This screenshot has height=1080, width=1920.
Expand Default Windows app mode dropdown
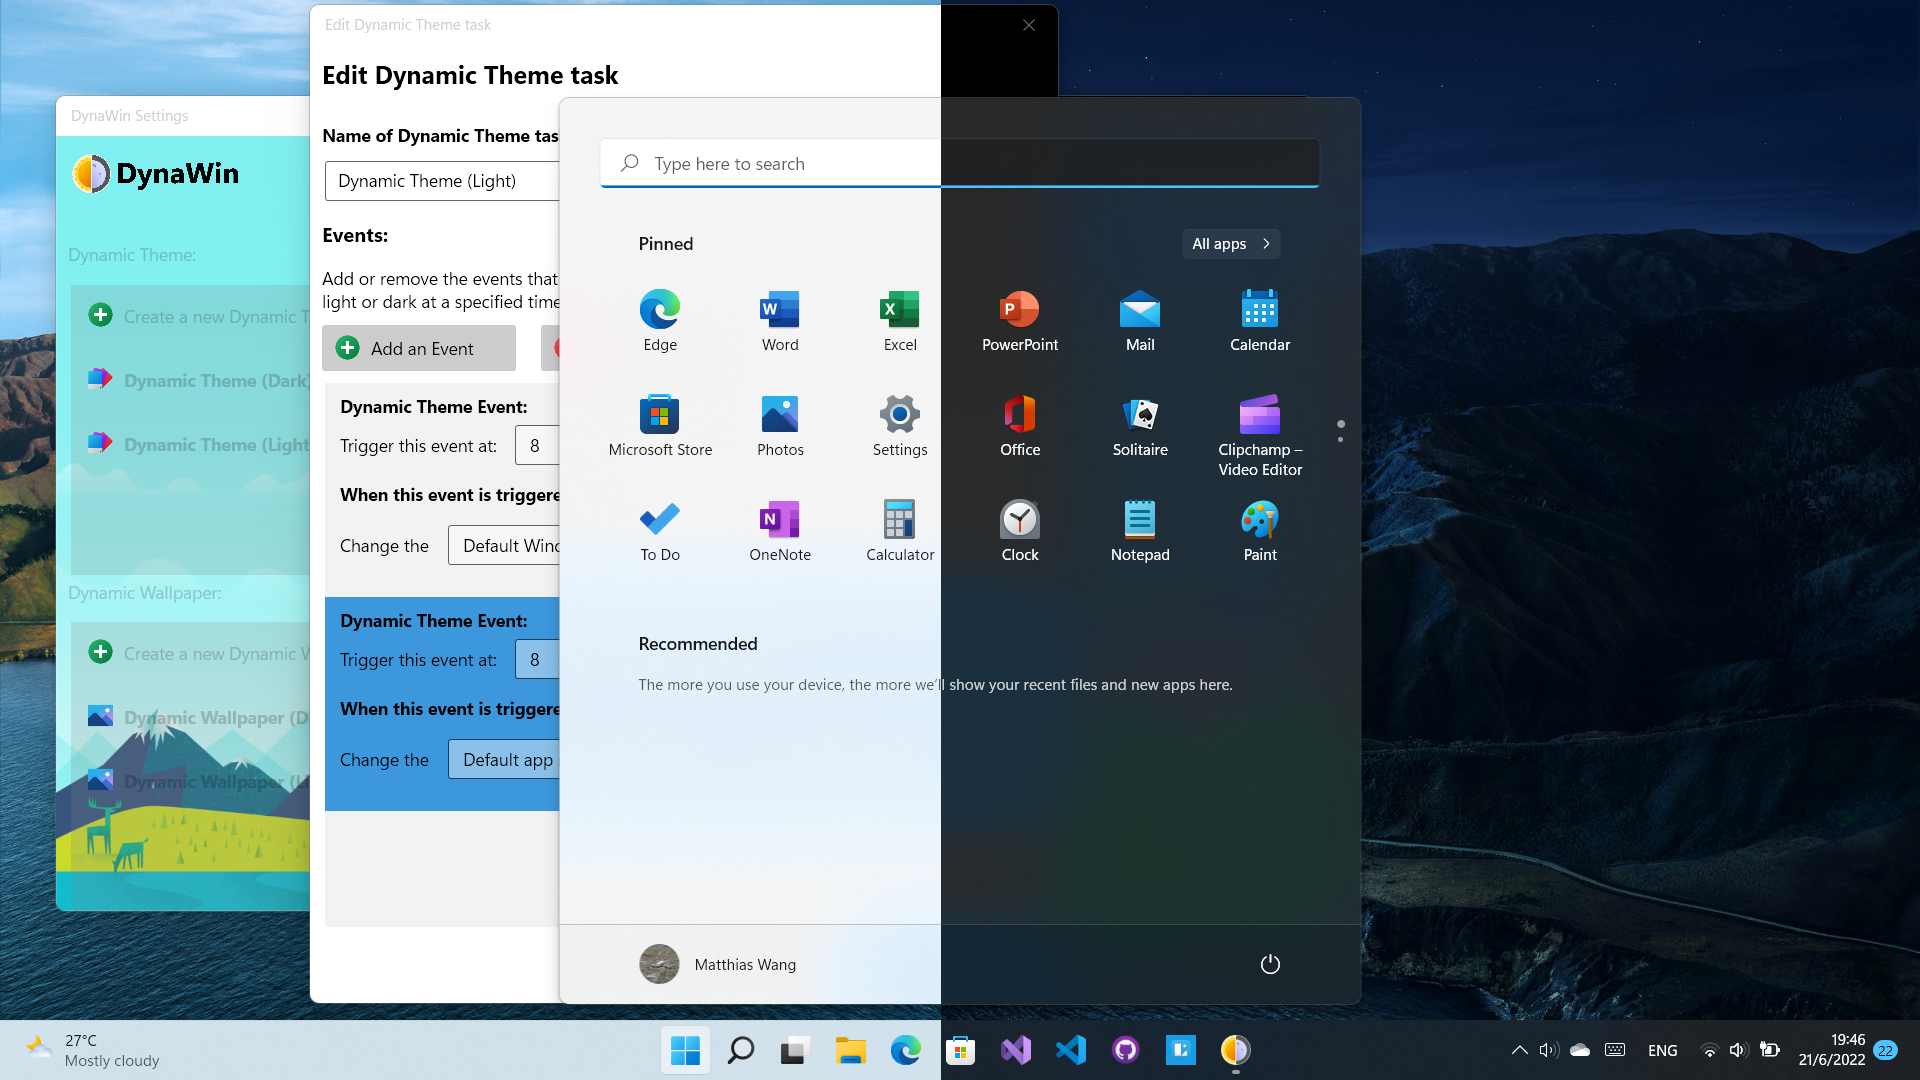pyautogui.click(x=514, y=545)
